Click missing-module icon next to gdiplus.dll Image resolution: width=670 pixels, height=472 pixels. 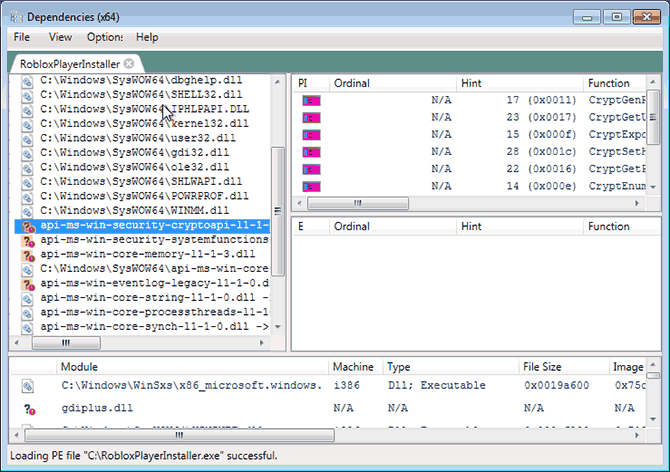[29, 410]
